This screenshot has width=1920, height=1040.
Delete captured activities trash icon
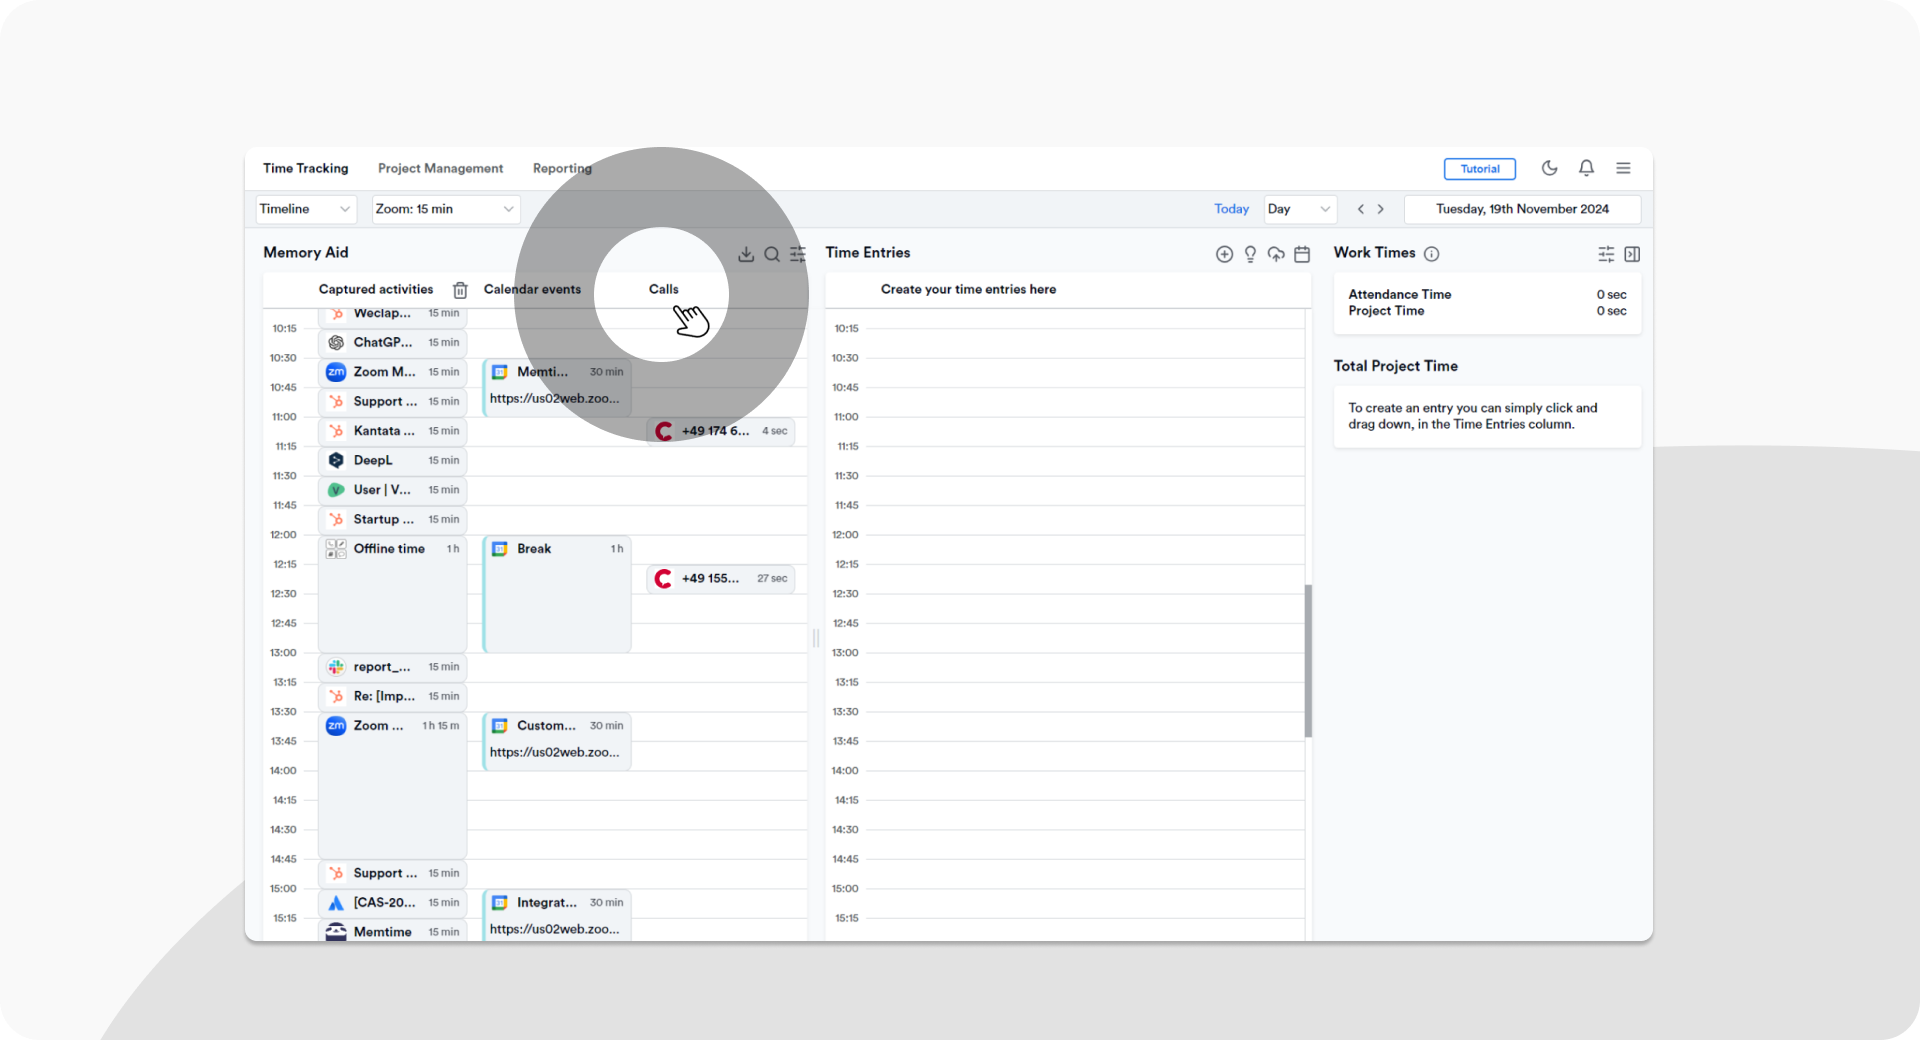pyautogui.click(x=460, y=290)
